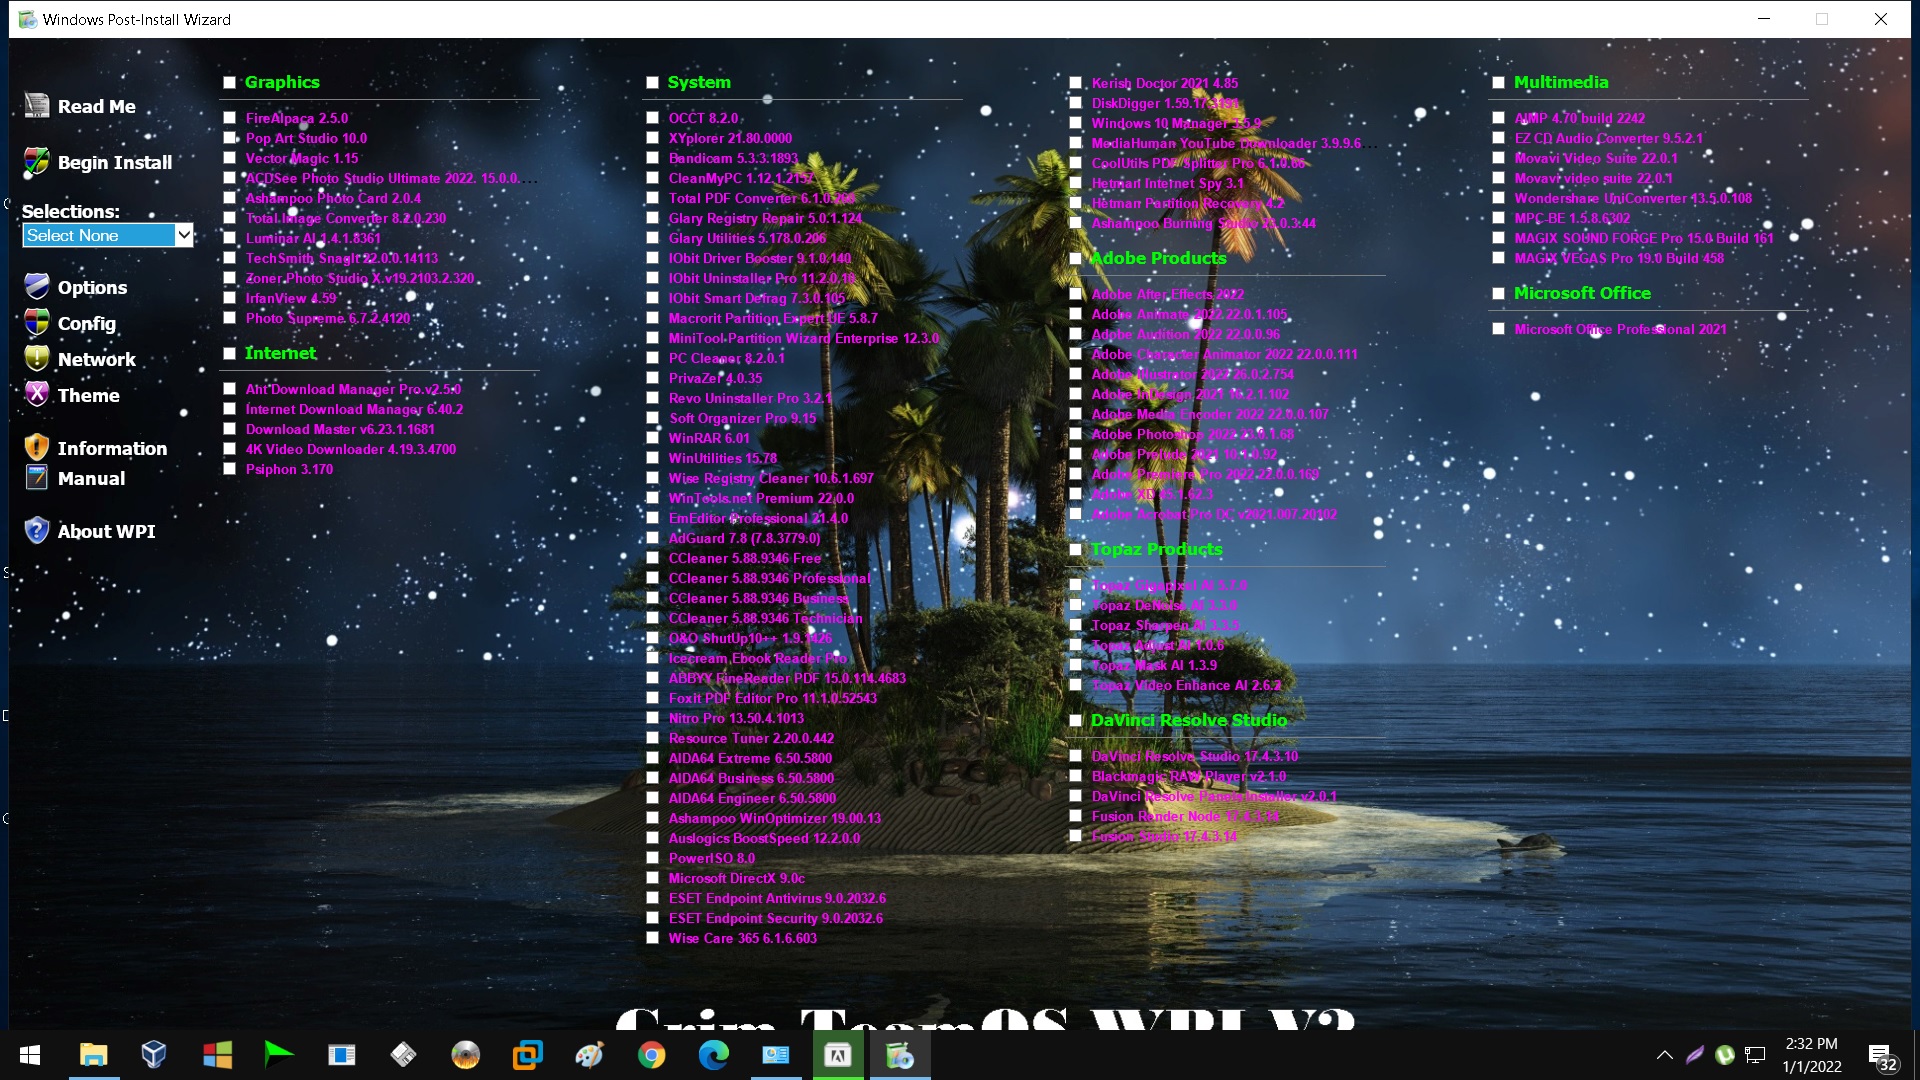Select Bandicam 5.3.3.1893 entry

[733, 158]
